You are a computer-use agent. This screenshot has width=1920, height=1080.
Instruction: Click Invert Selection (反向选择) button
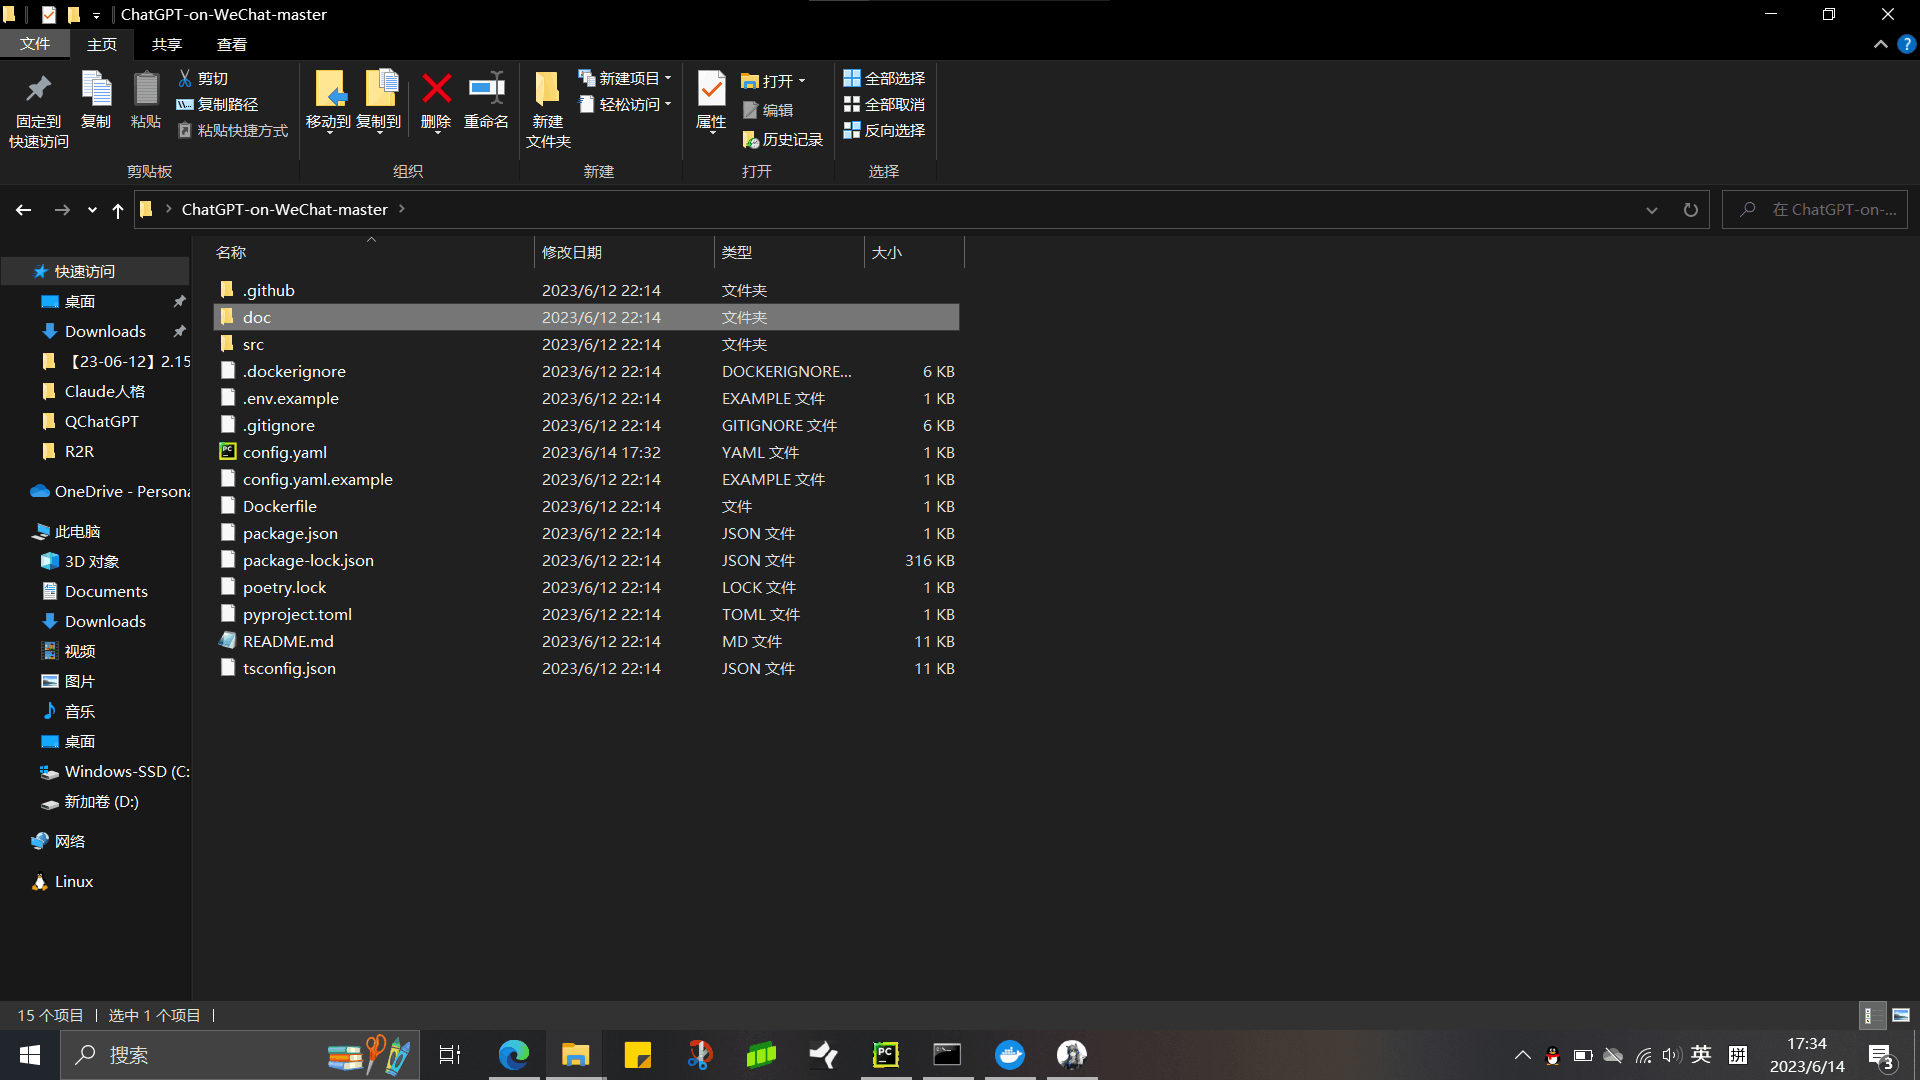[884, 130]
